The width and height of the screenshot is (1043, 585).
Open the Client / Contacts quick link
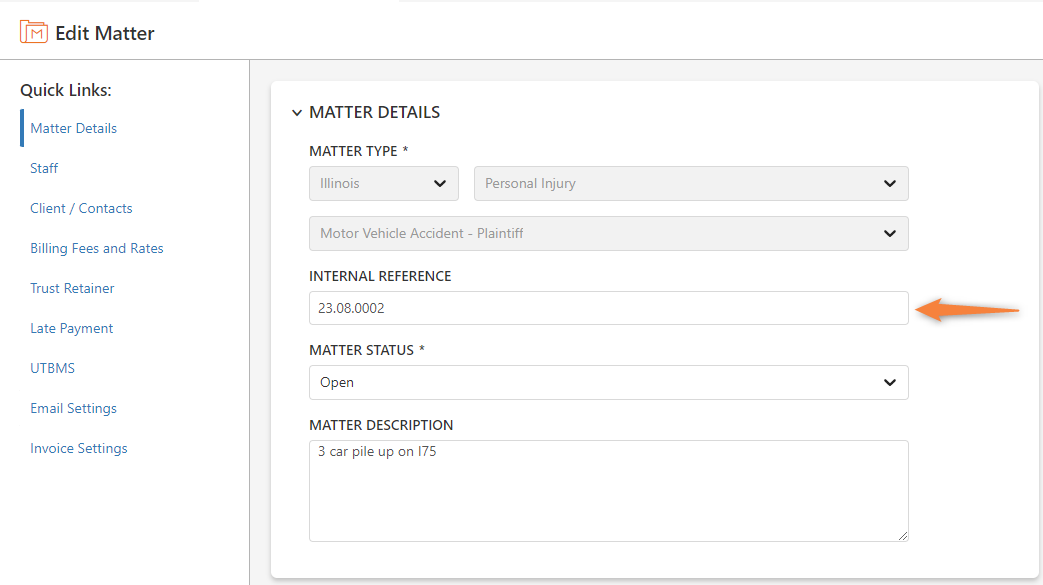tap(81, 208)
